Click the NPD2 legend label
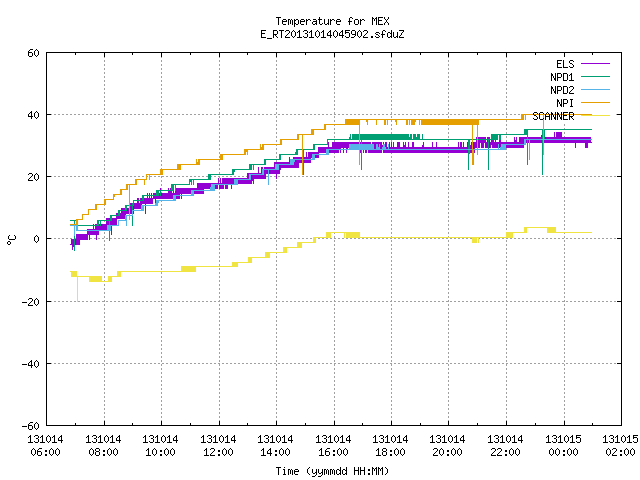The image size is (640, 480). 562,90
